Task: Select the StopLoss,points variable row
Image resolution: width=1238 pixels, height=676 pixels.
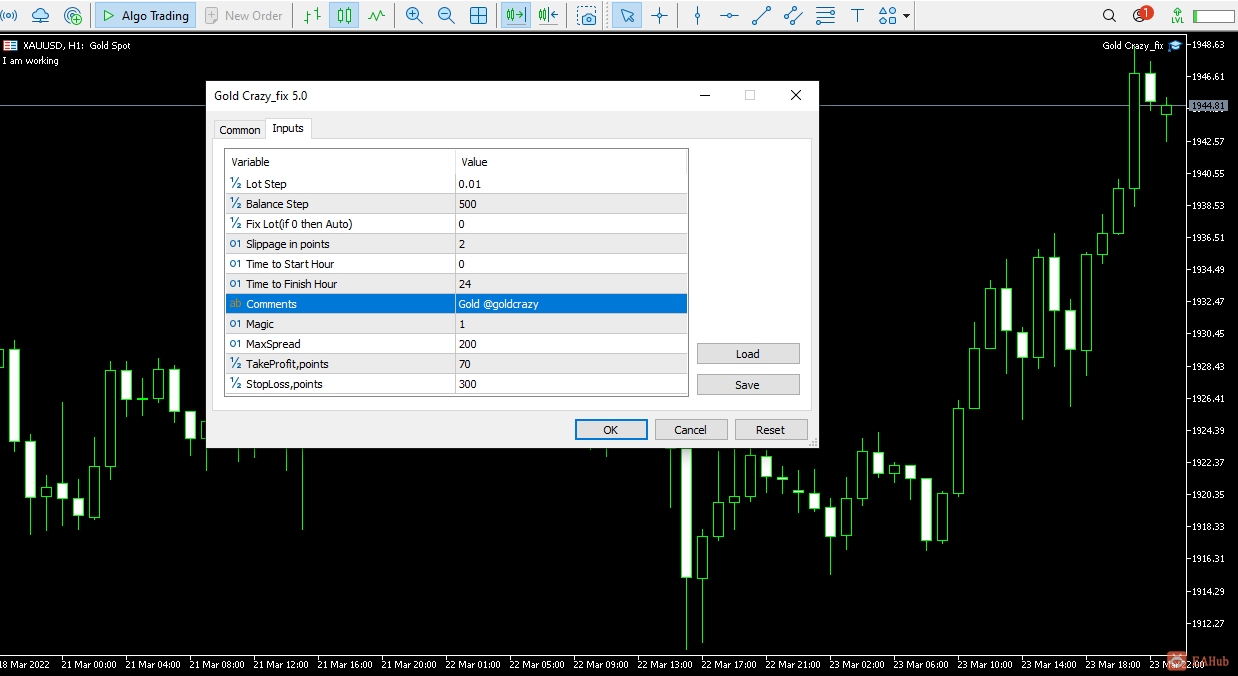Action: (x=456, y=384)
